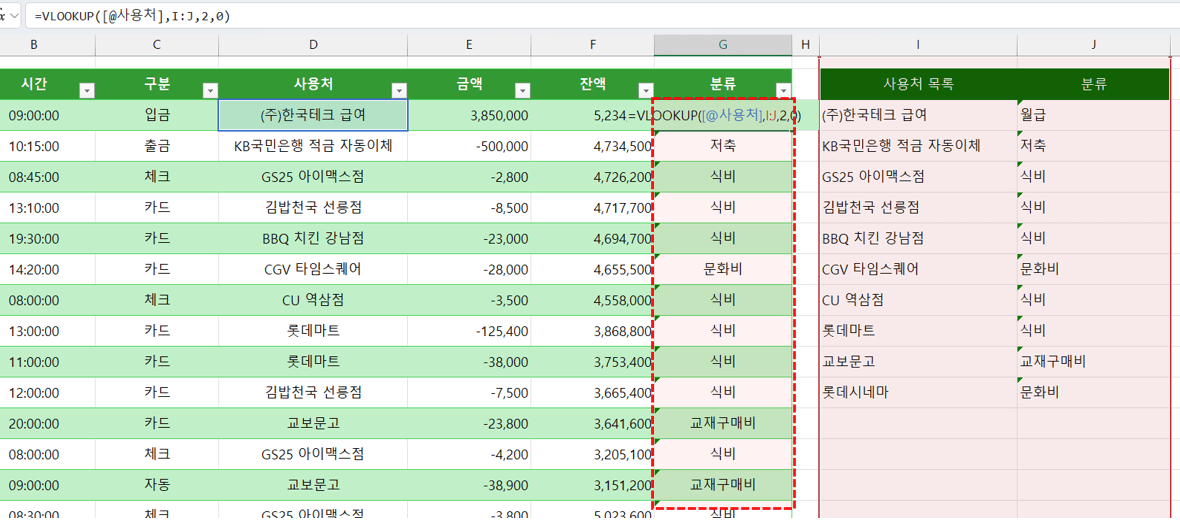Select column D header
1180x523 pixels.
click(313, 45)
